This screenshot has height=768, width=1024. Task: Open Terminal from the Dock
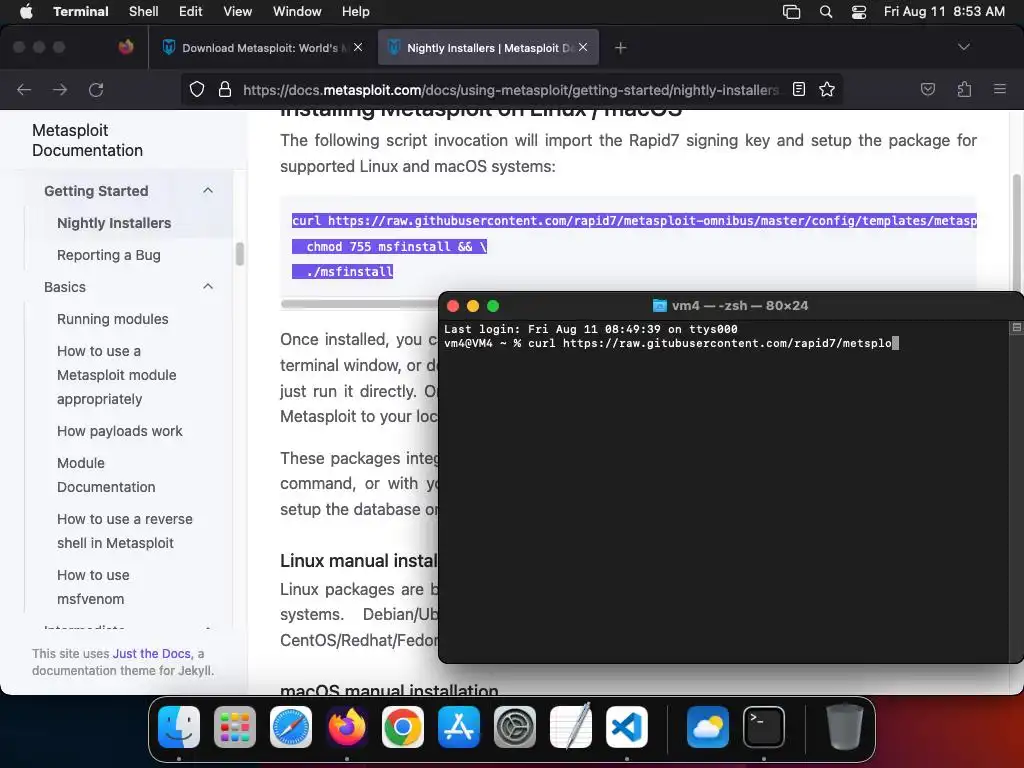click(764, 727)
